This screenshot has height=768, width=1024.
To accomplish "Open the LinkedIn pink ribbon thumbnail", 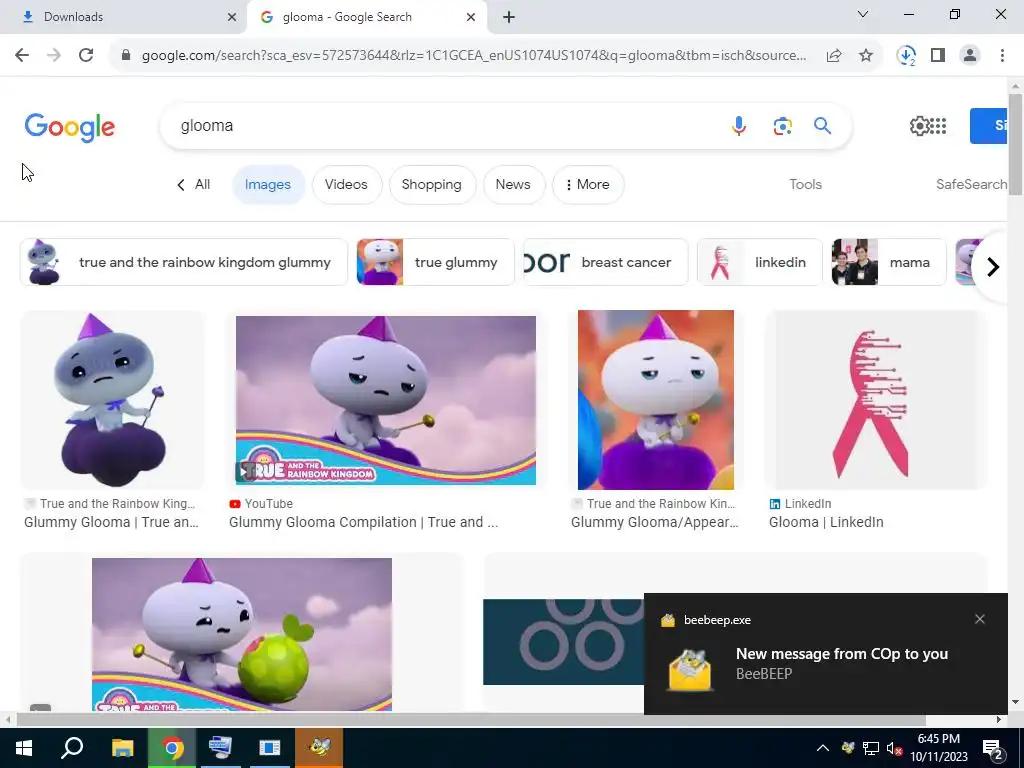I will coord(876,400).
